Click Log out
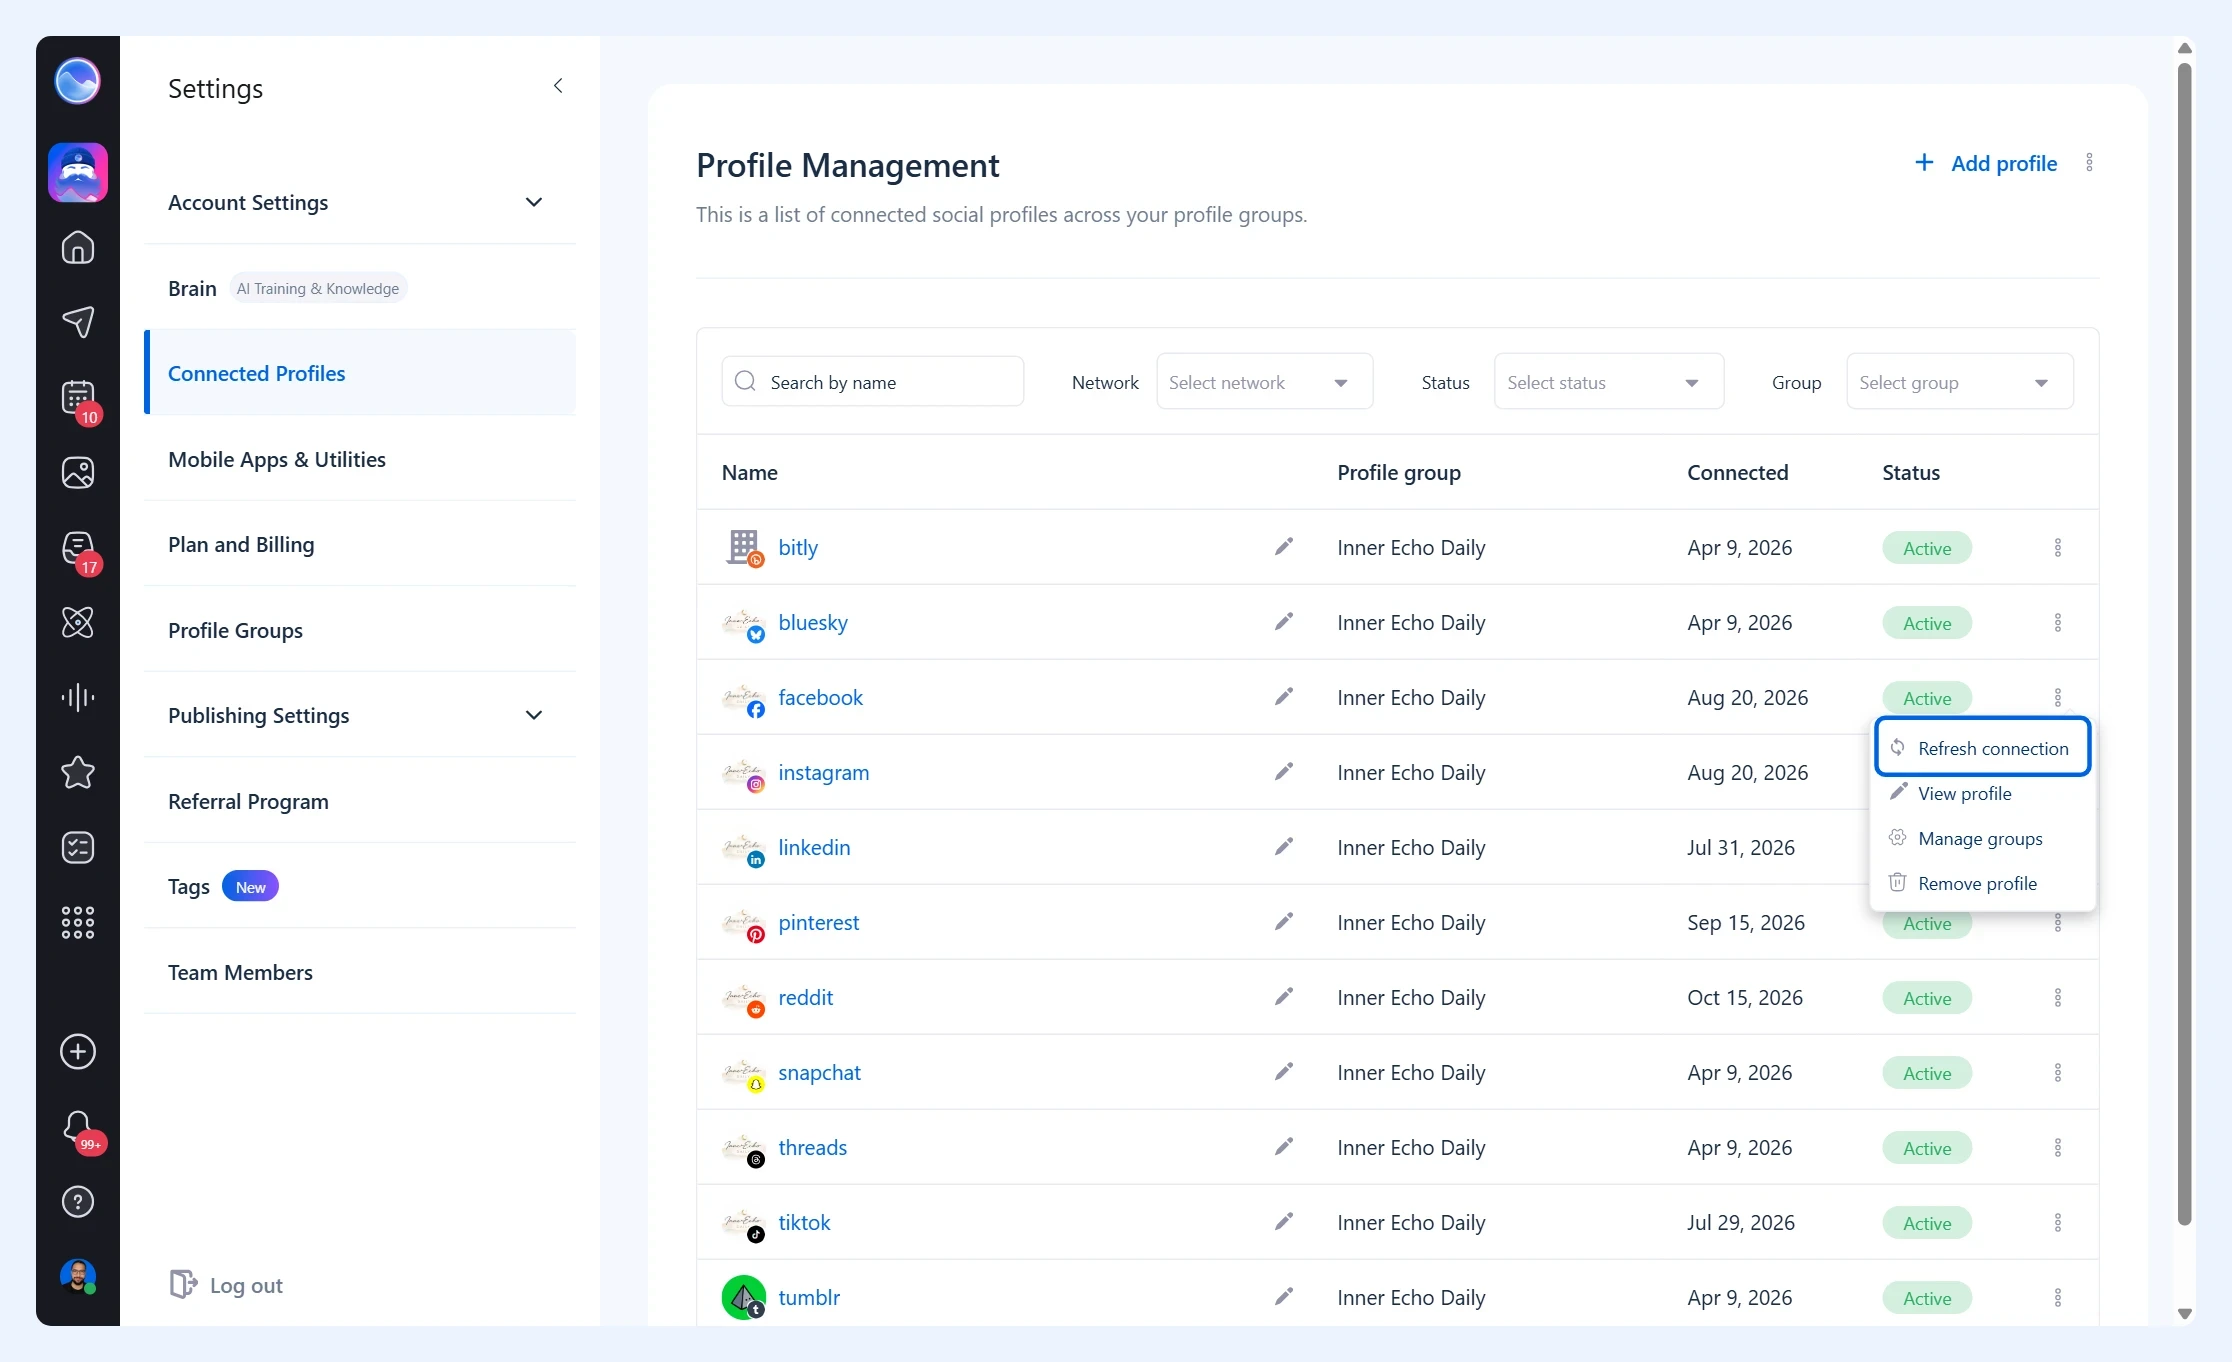The width and height of the screenshot is (2232, 1362). tap(226, 1285)
